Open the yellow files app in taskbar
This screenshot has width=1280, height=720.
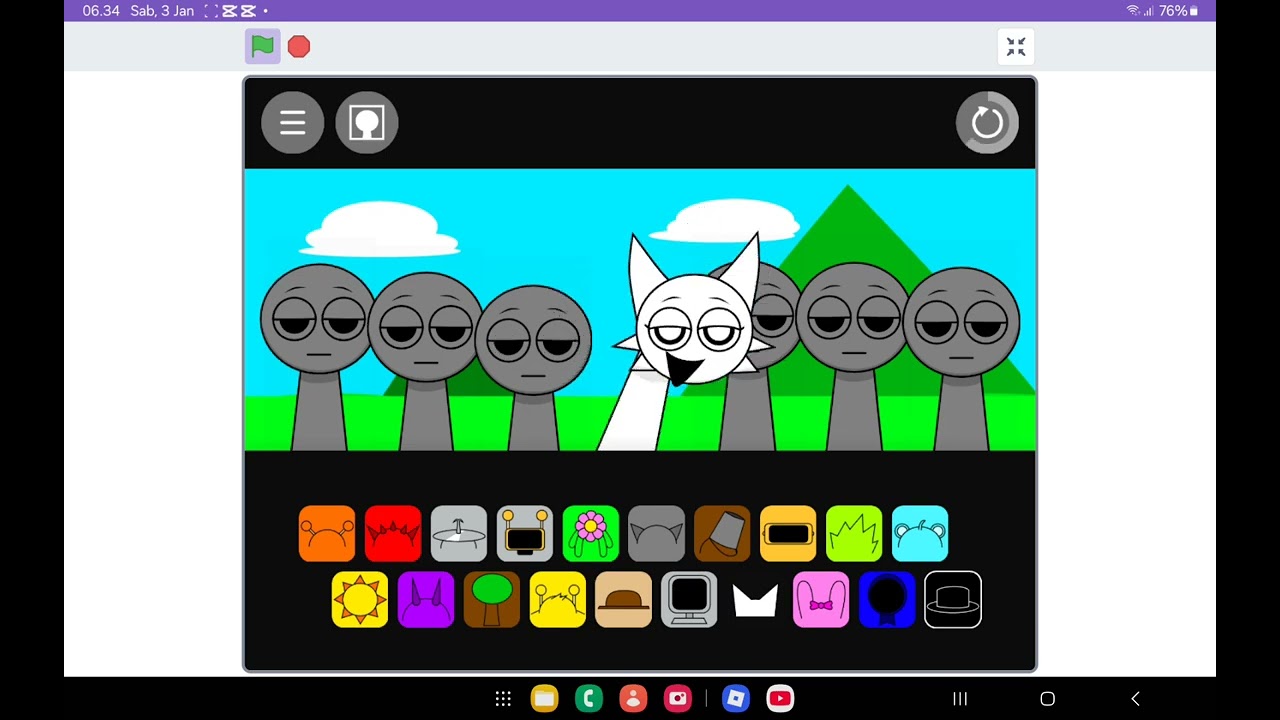(x=544, y=699)
